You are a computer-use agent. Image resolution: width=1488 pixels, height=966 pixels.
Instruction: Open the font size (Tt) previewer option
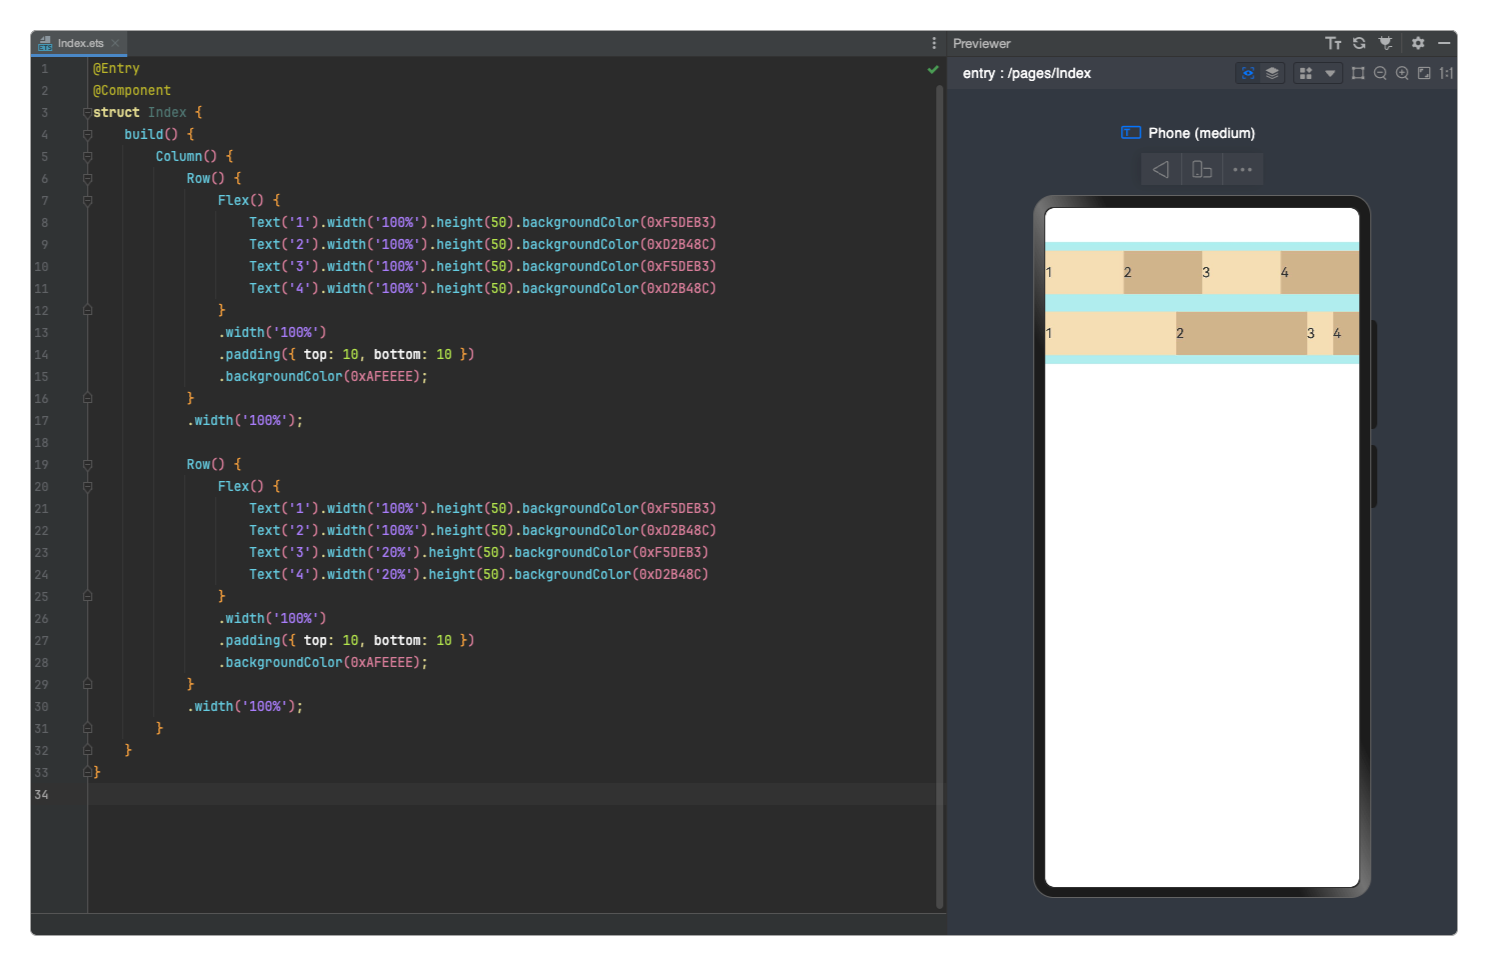tap(1333, 43)
